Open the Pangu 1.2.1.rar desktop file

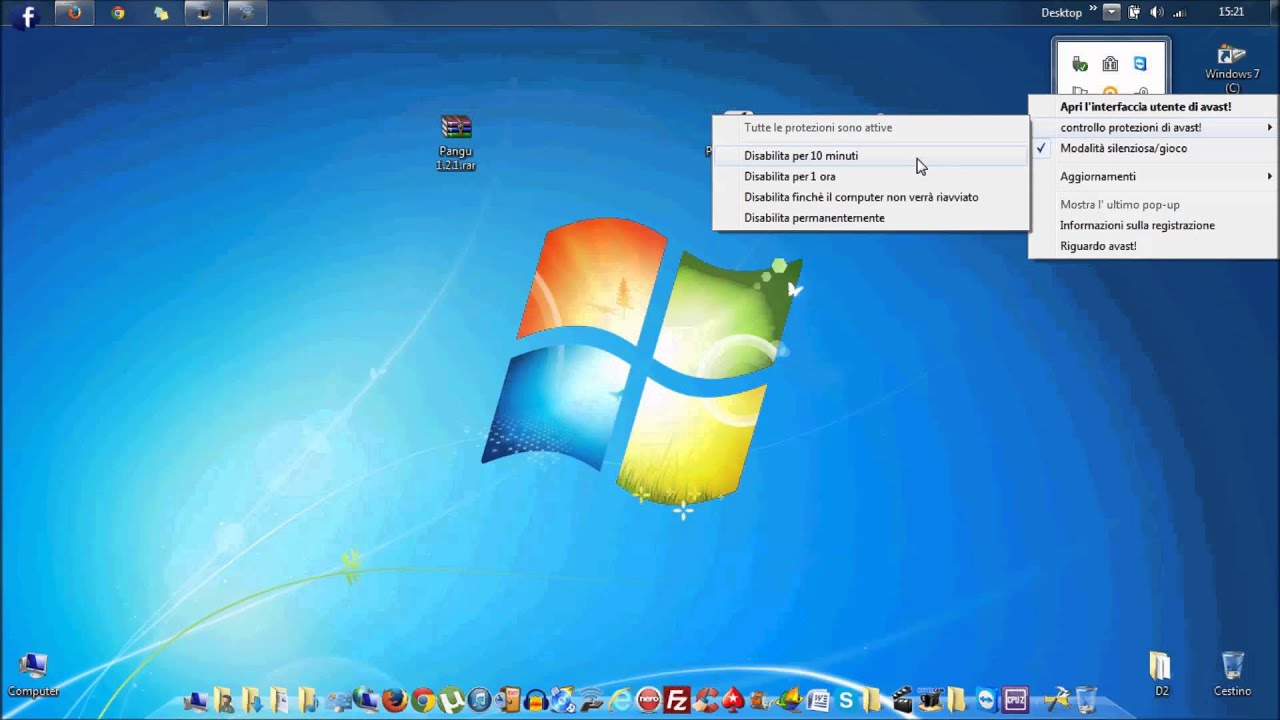click(x=456, y=142)
